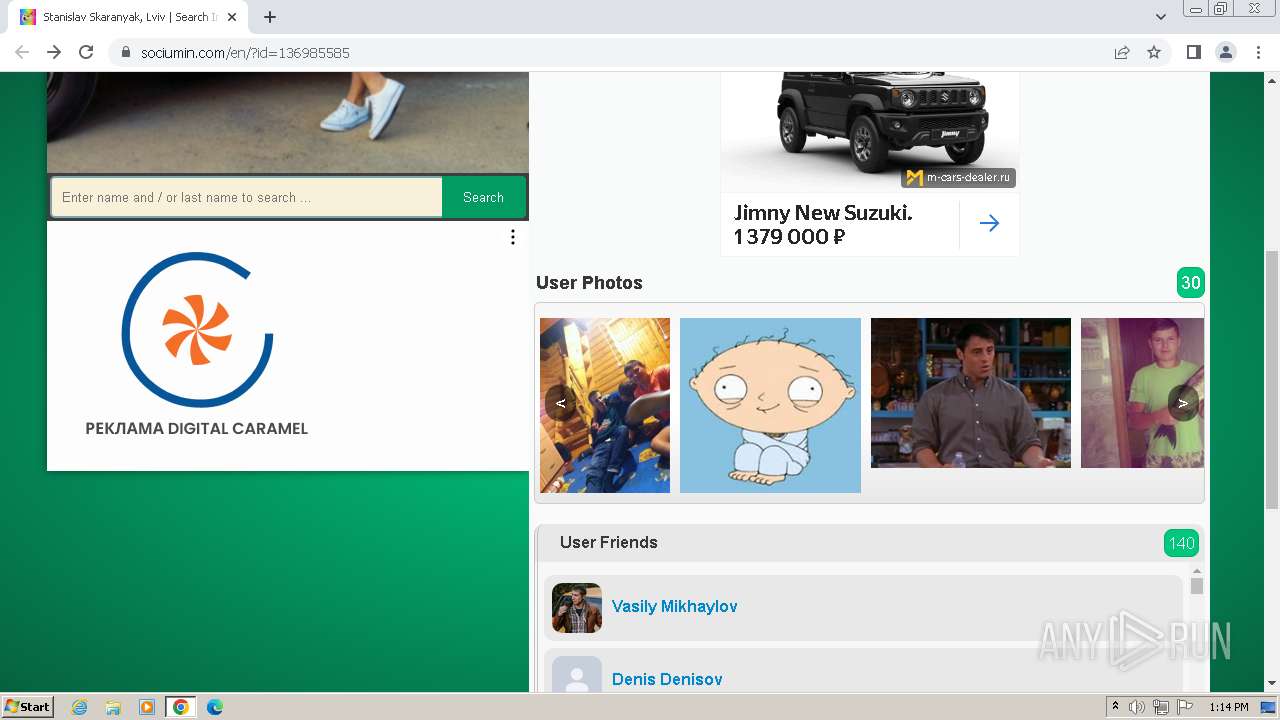The width and height of the screenshot is (1280, 720).
Task: Click the User Photos count badge 30
Action: point(1190,283)
